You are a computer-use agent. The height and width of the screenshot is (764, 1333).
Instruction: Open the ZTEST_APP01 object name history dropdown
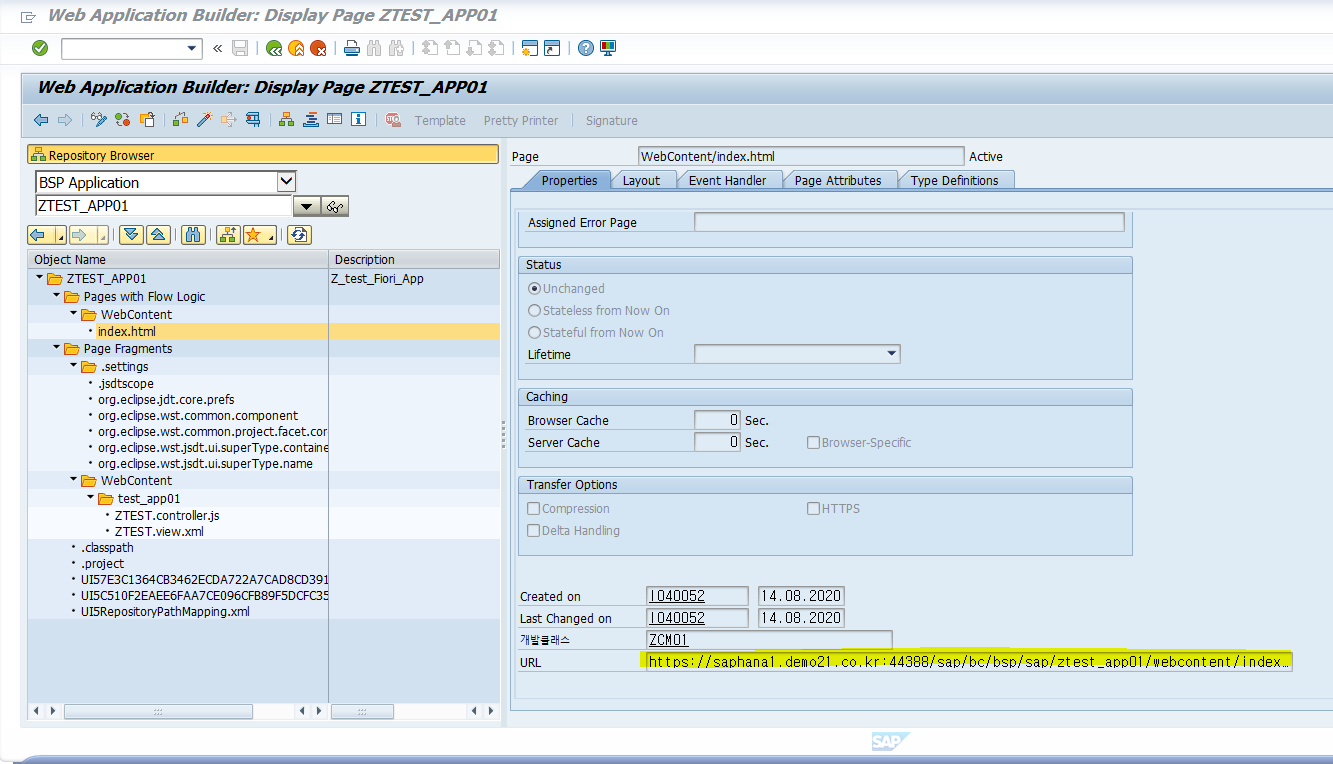(x=305, y=206)
